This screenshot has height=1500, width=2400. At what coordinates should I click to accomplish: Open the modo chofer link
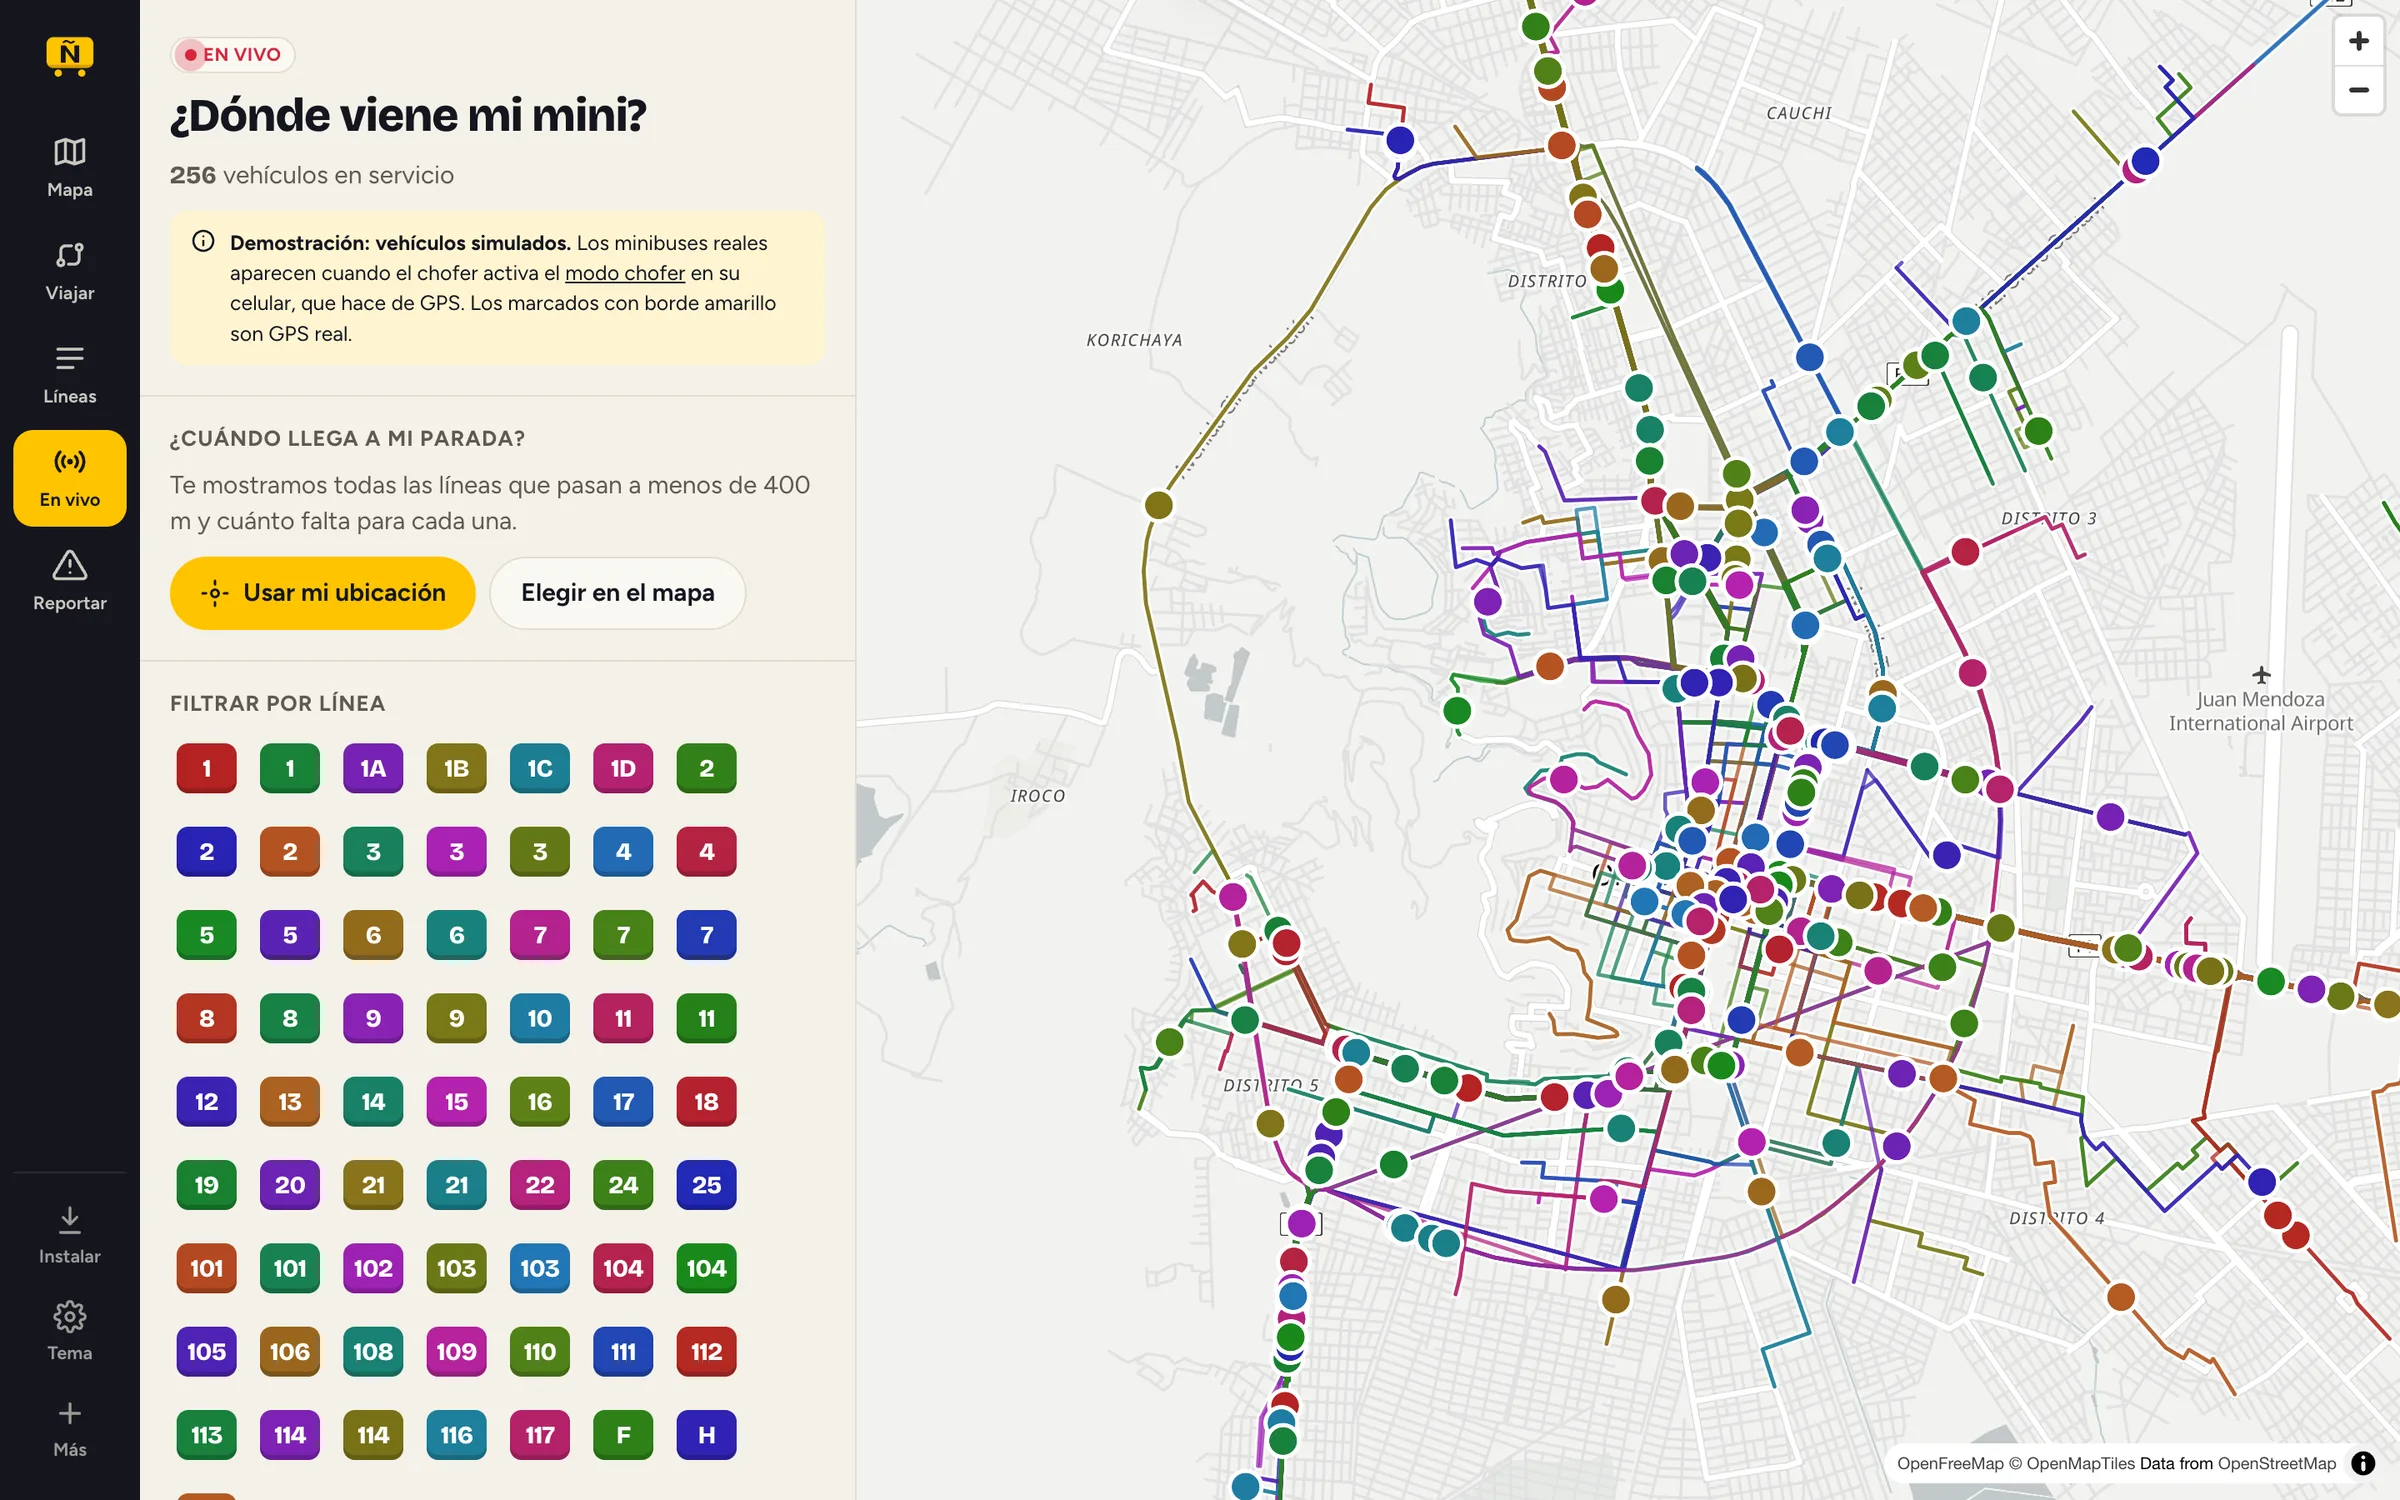tap(625, 273)
